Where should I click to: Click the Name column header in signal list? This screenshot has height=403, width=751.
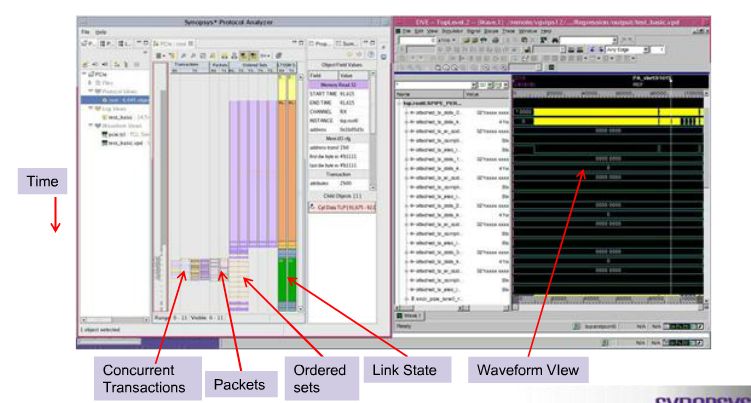tap(430, 94)
